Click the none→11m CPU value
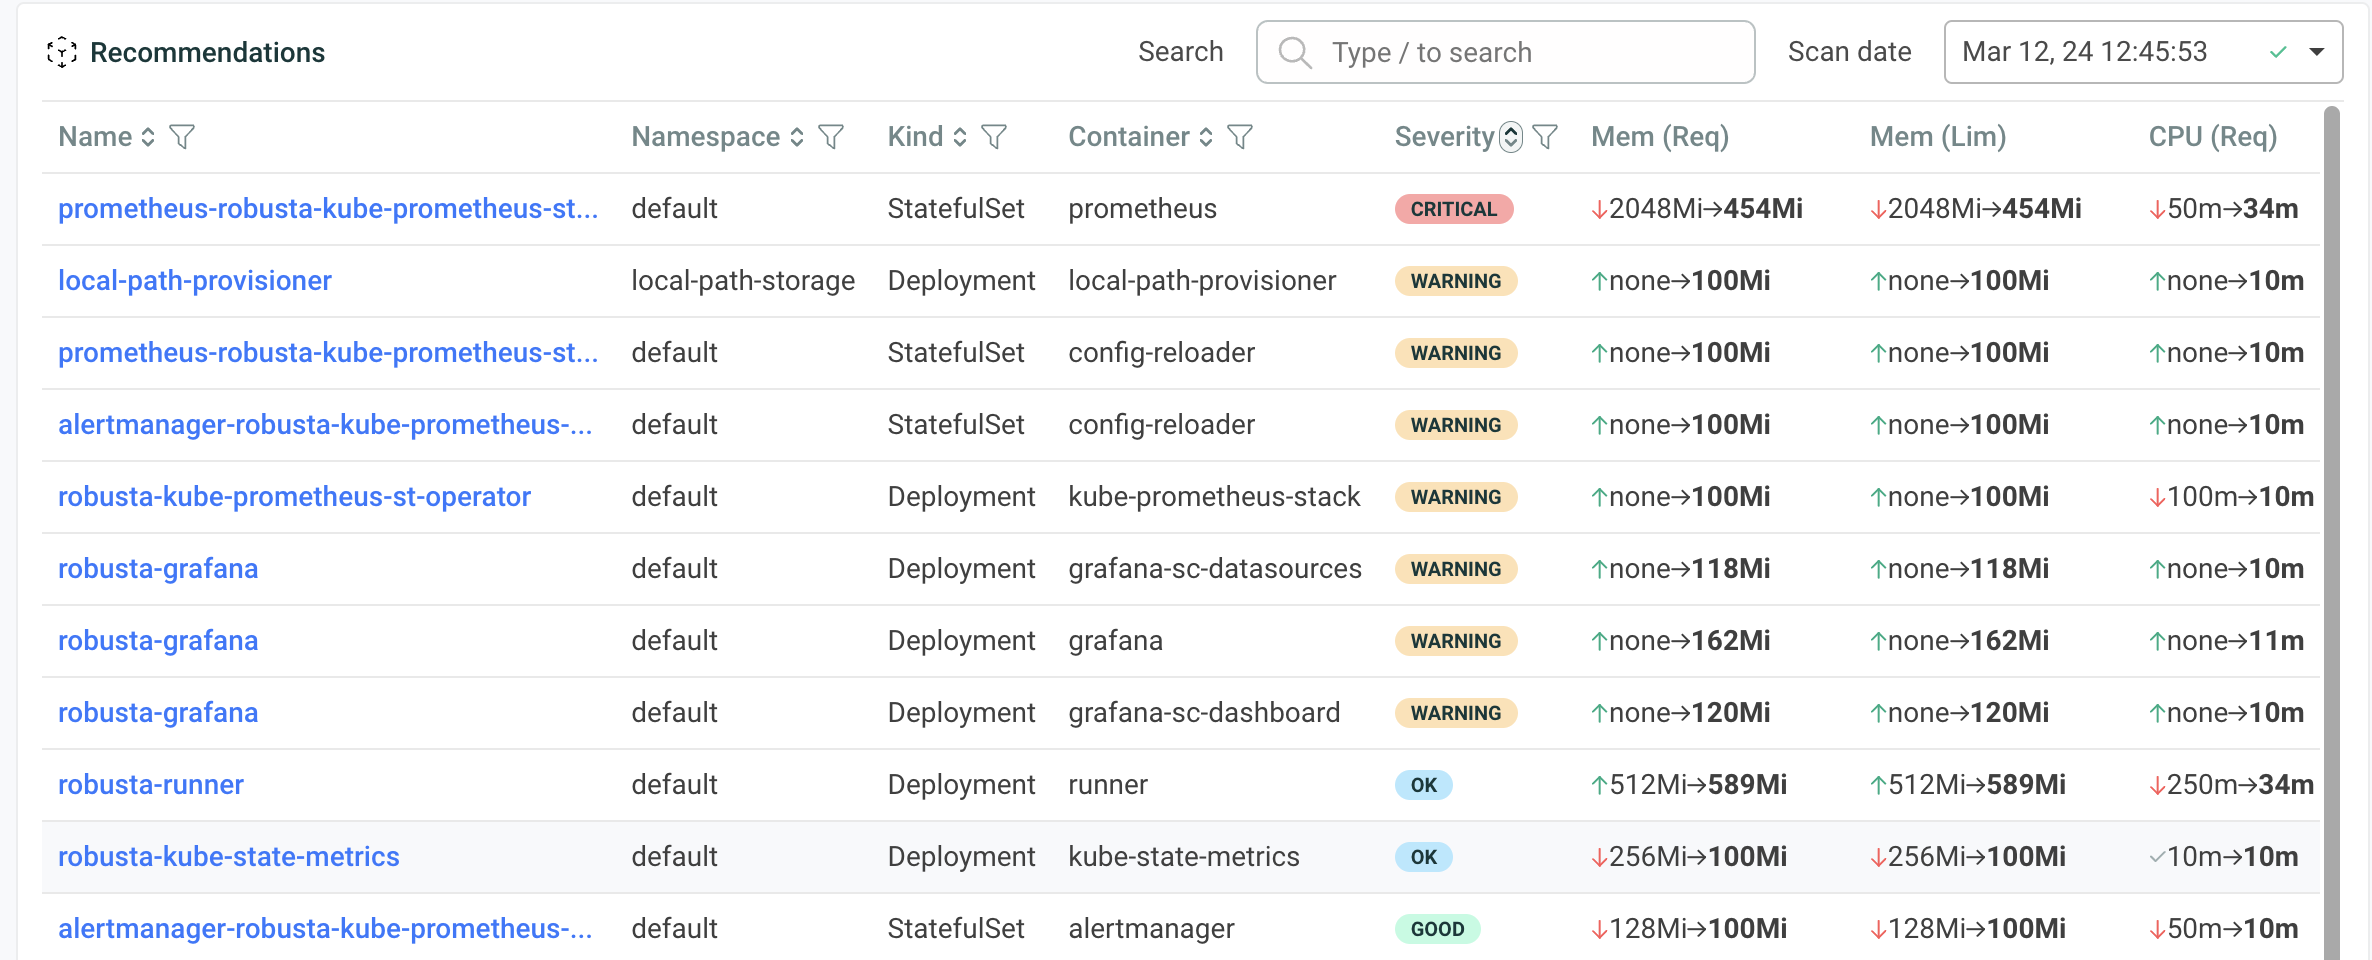2372x960 pixels. point(2227,641)
